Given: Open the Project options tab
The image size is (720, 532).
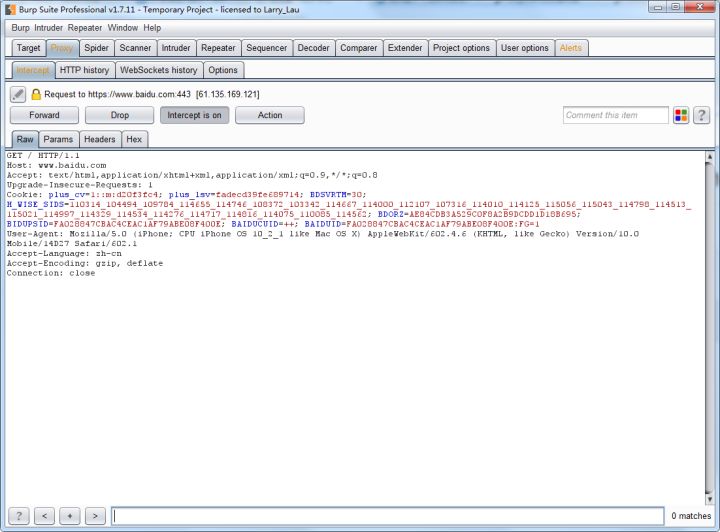Looking at the screenshot, I should tap(461, 48).
